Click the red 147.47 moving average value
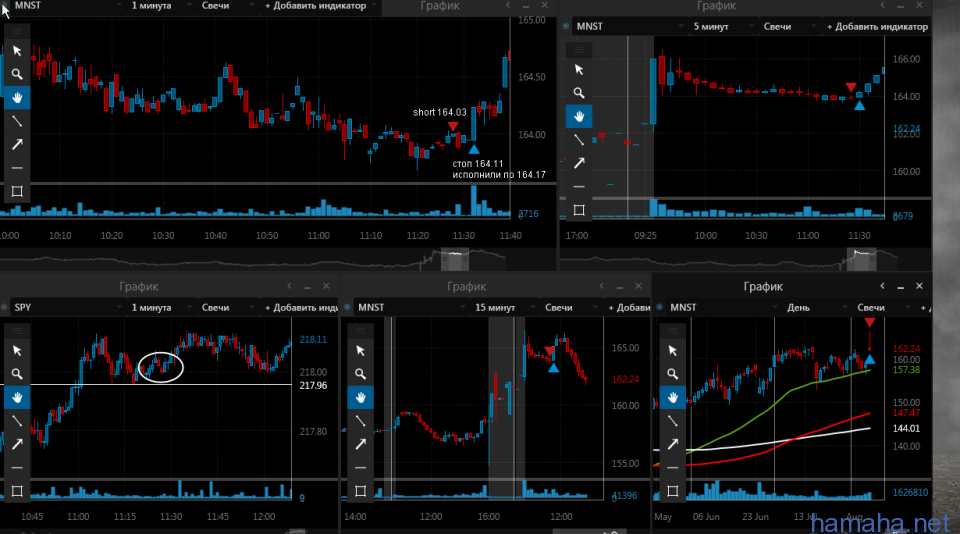The width and height of the screenshot is (960, 534). (x=906, y=413)
